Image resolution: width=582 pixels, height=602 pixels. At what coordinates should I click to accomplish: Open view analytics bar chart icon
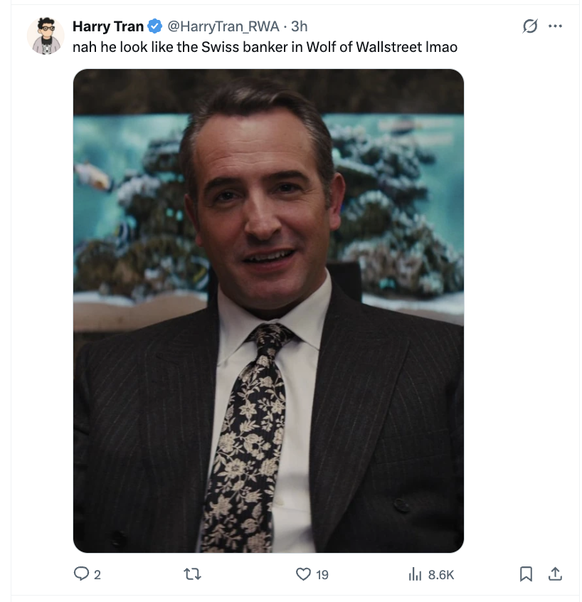[x=415, y=574]
